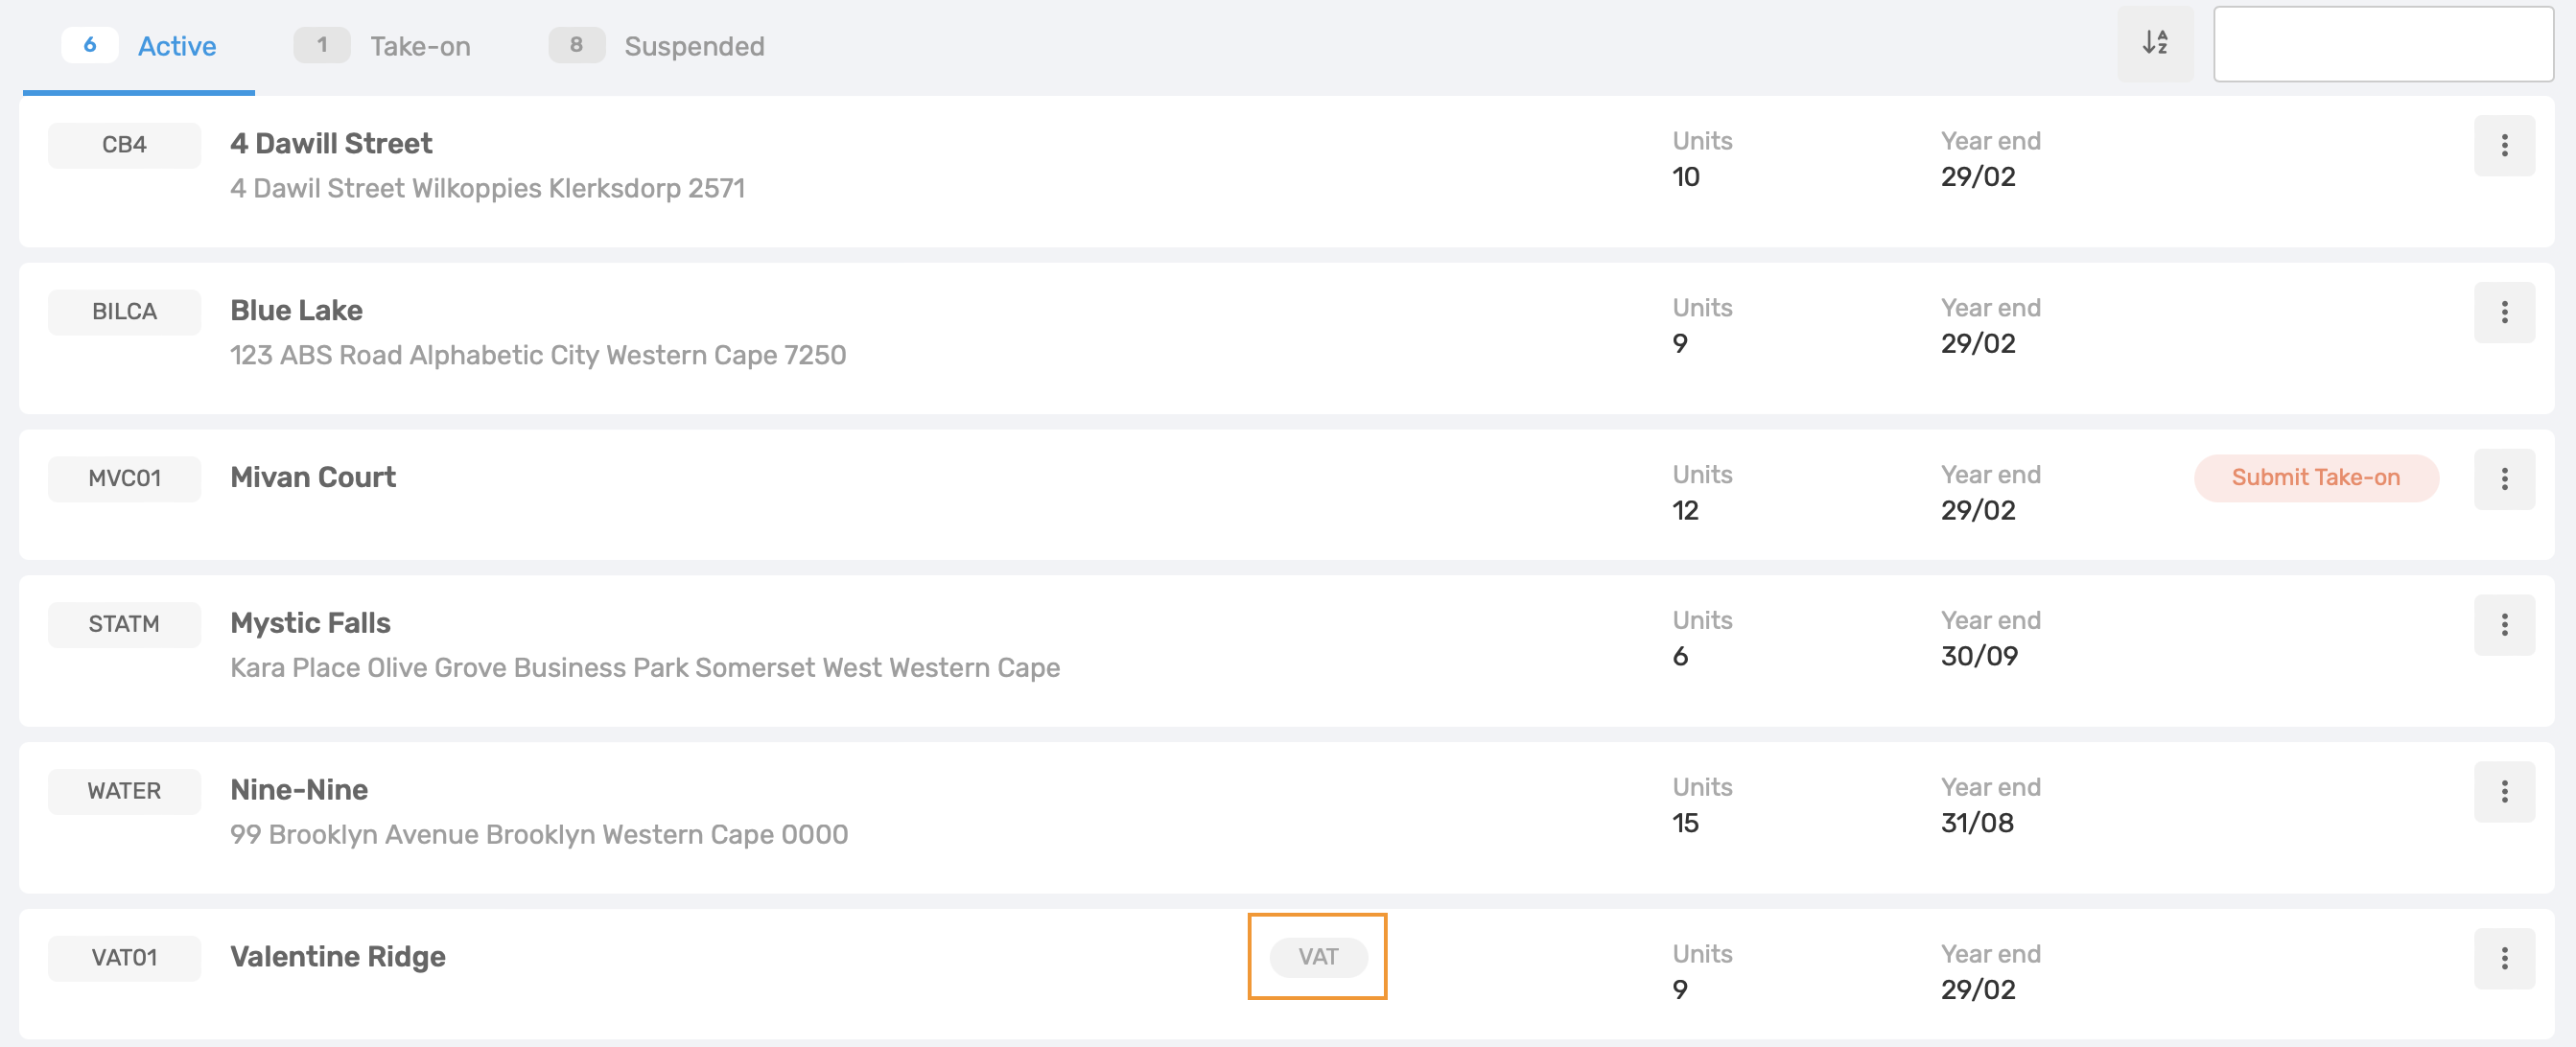Open three-dot menu for Mivan Court

point(2503,480)
